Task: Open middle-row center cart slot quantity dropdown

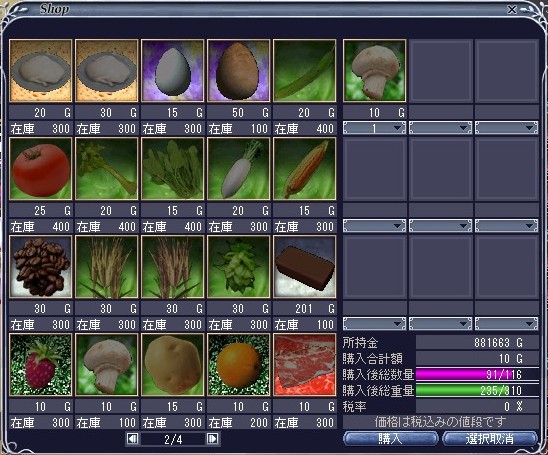Action: click(x=440, y=226)
